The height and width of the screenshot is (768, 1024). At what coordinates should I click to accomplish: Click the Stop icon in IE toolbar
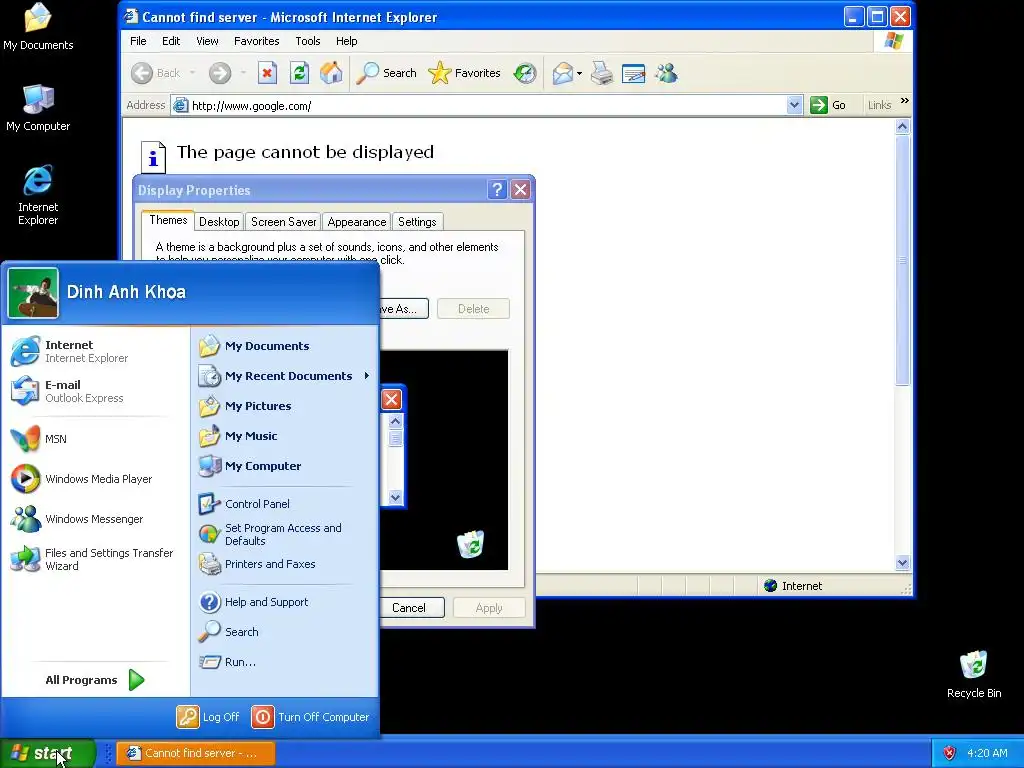(x=266, y=73)
